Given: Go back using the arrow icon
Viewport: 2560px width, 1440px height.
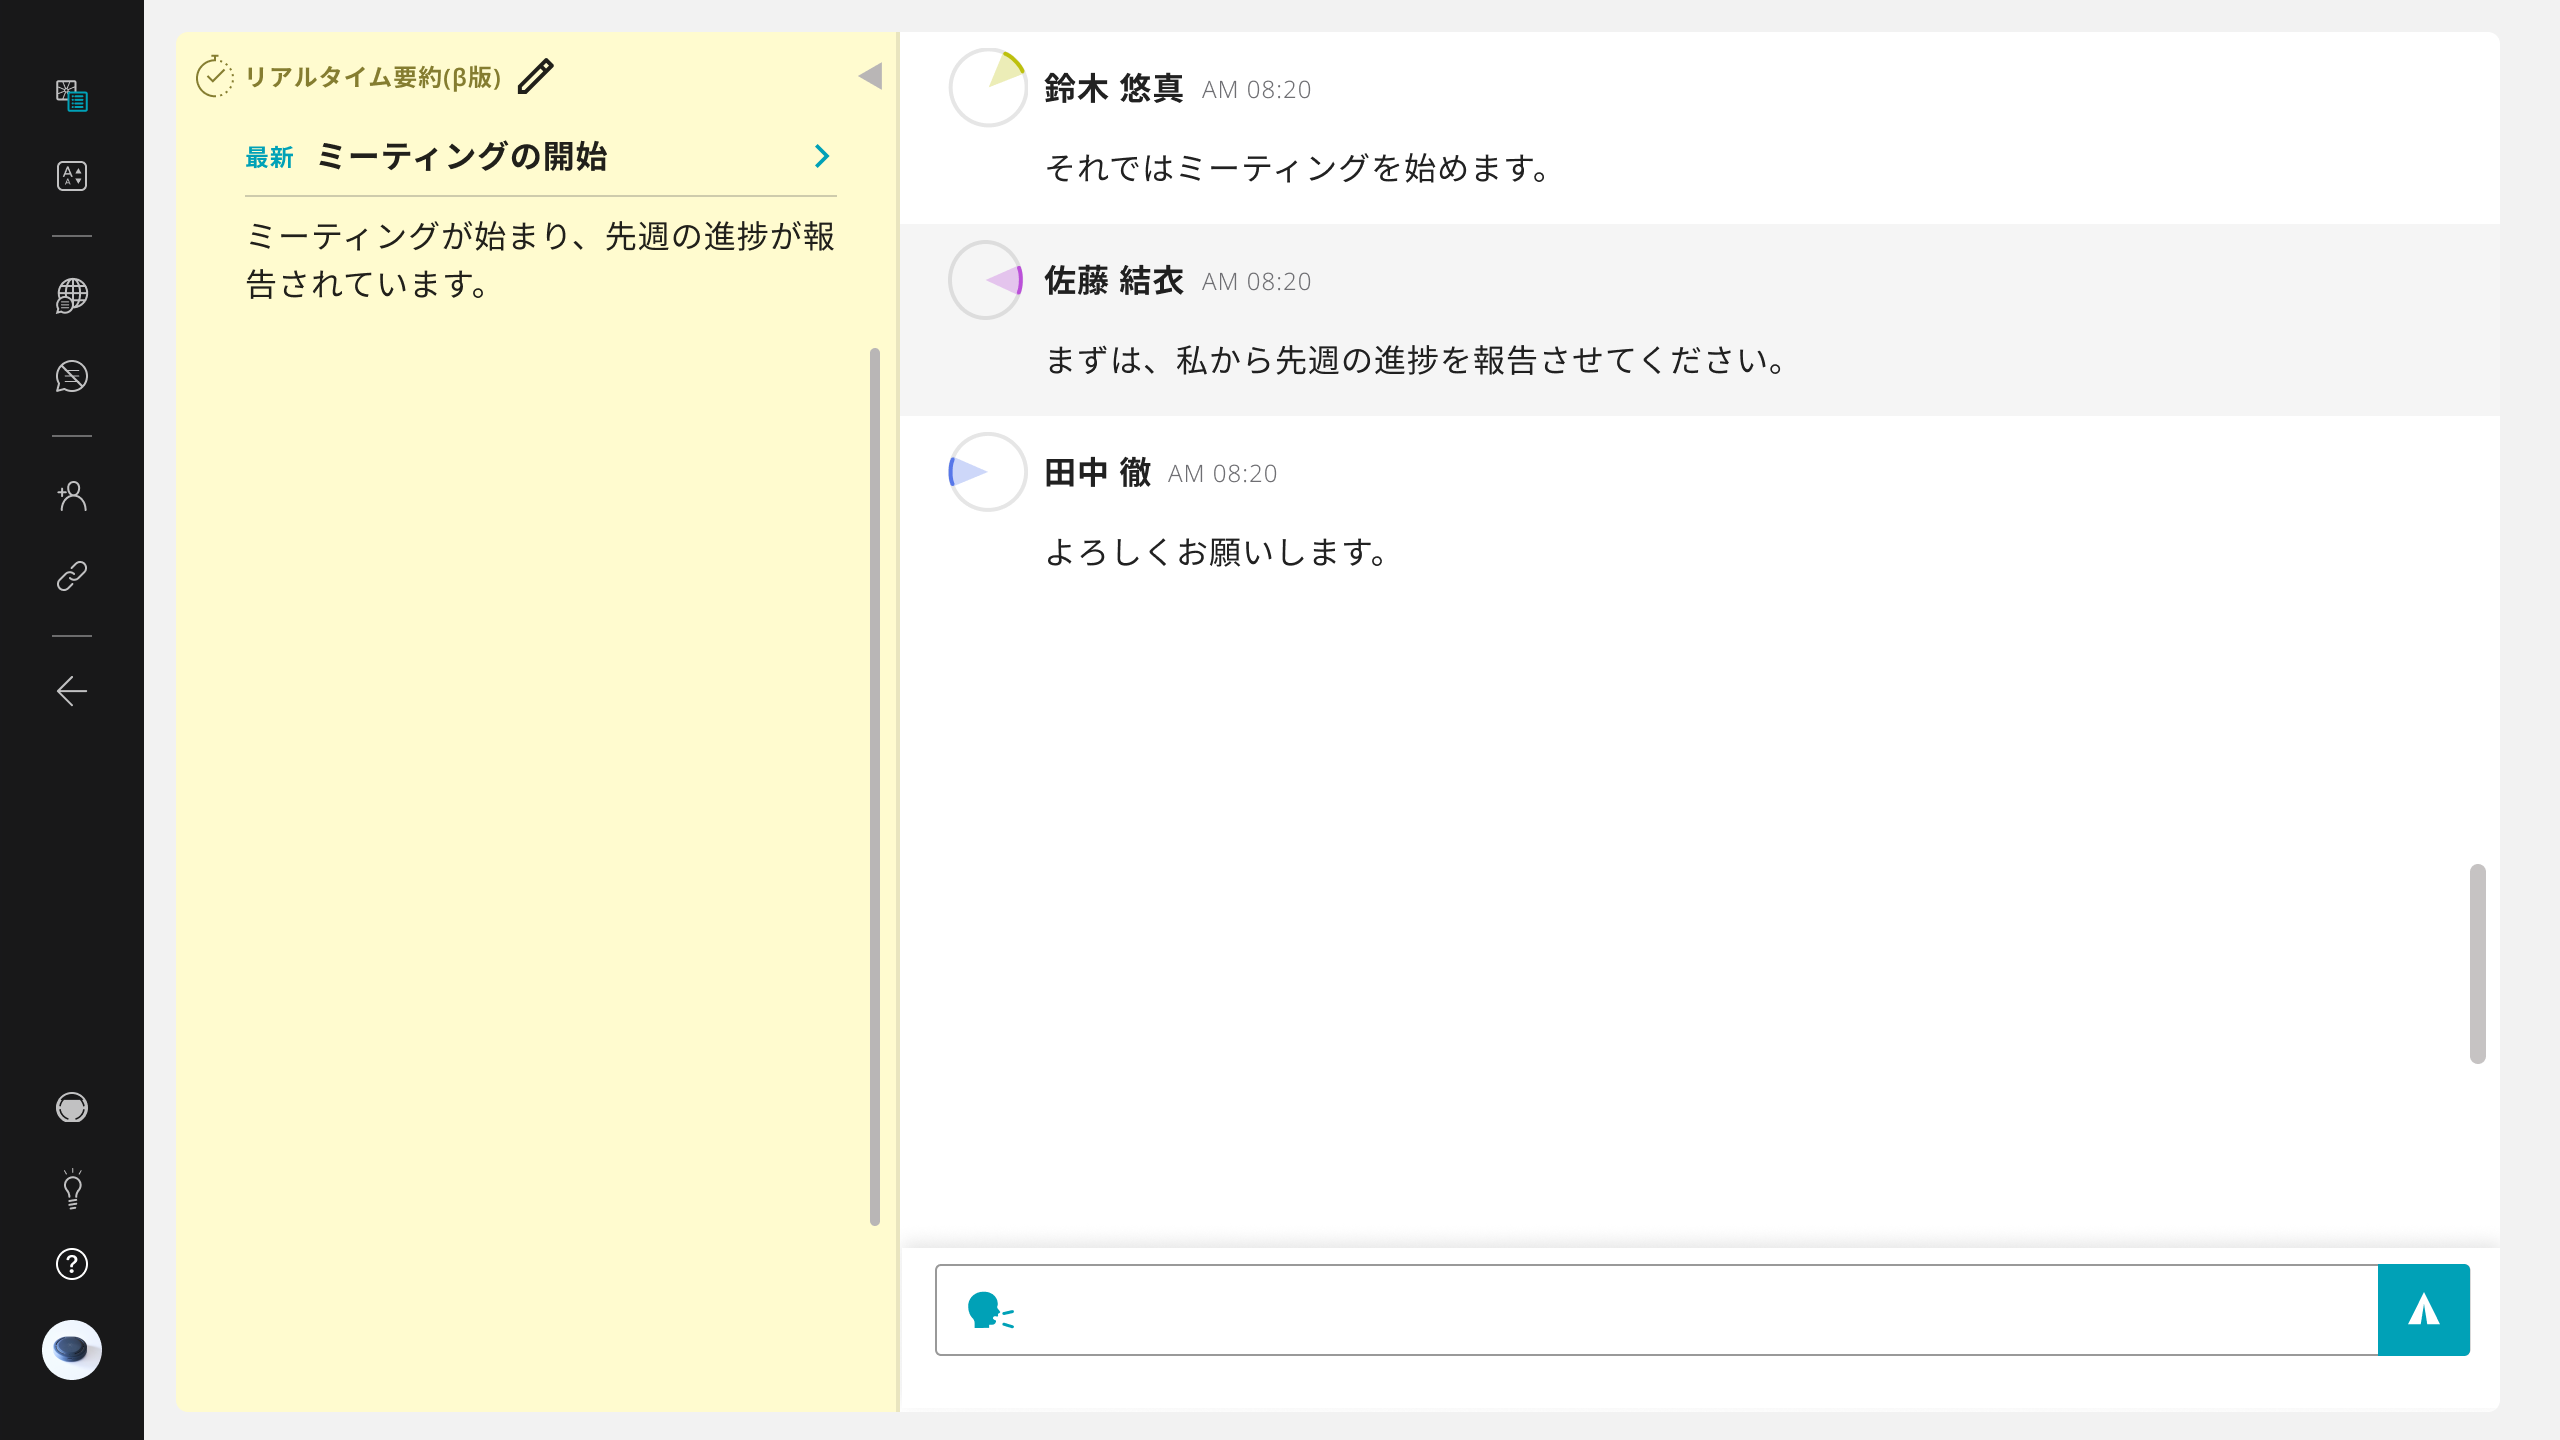Looking at the screenshot, I should (71, 690).
